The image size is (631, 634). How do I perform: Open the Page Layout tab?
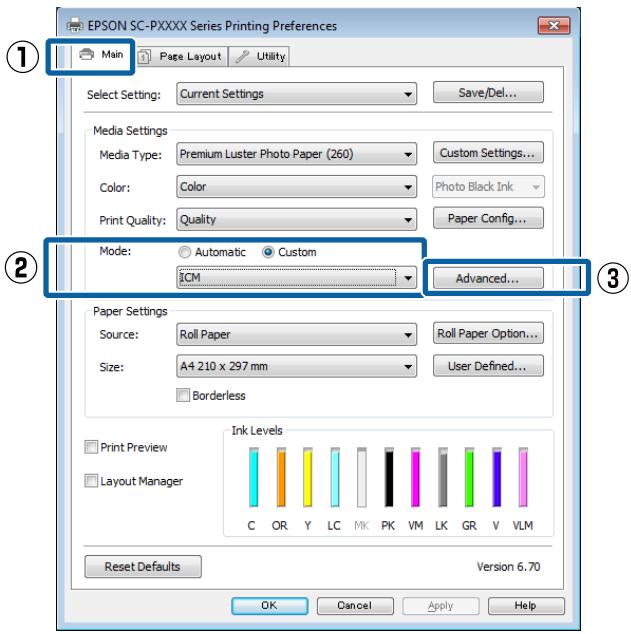[181, 56]
